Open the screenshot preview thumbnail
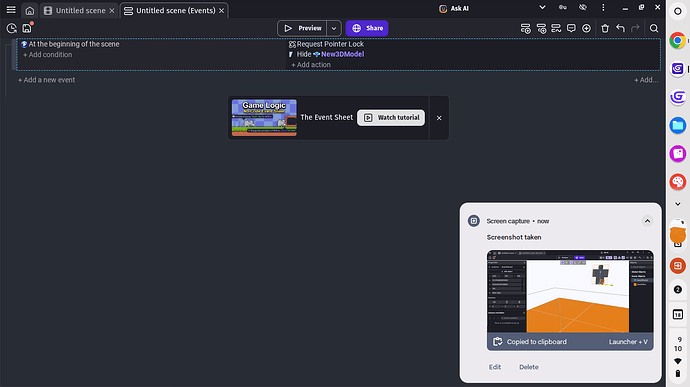690x387 pixels. coord(570,291)
